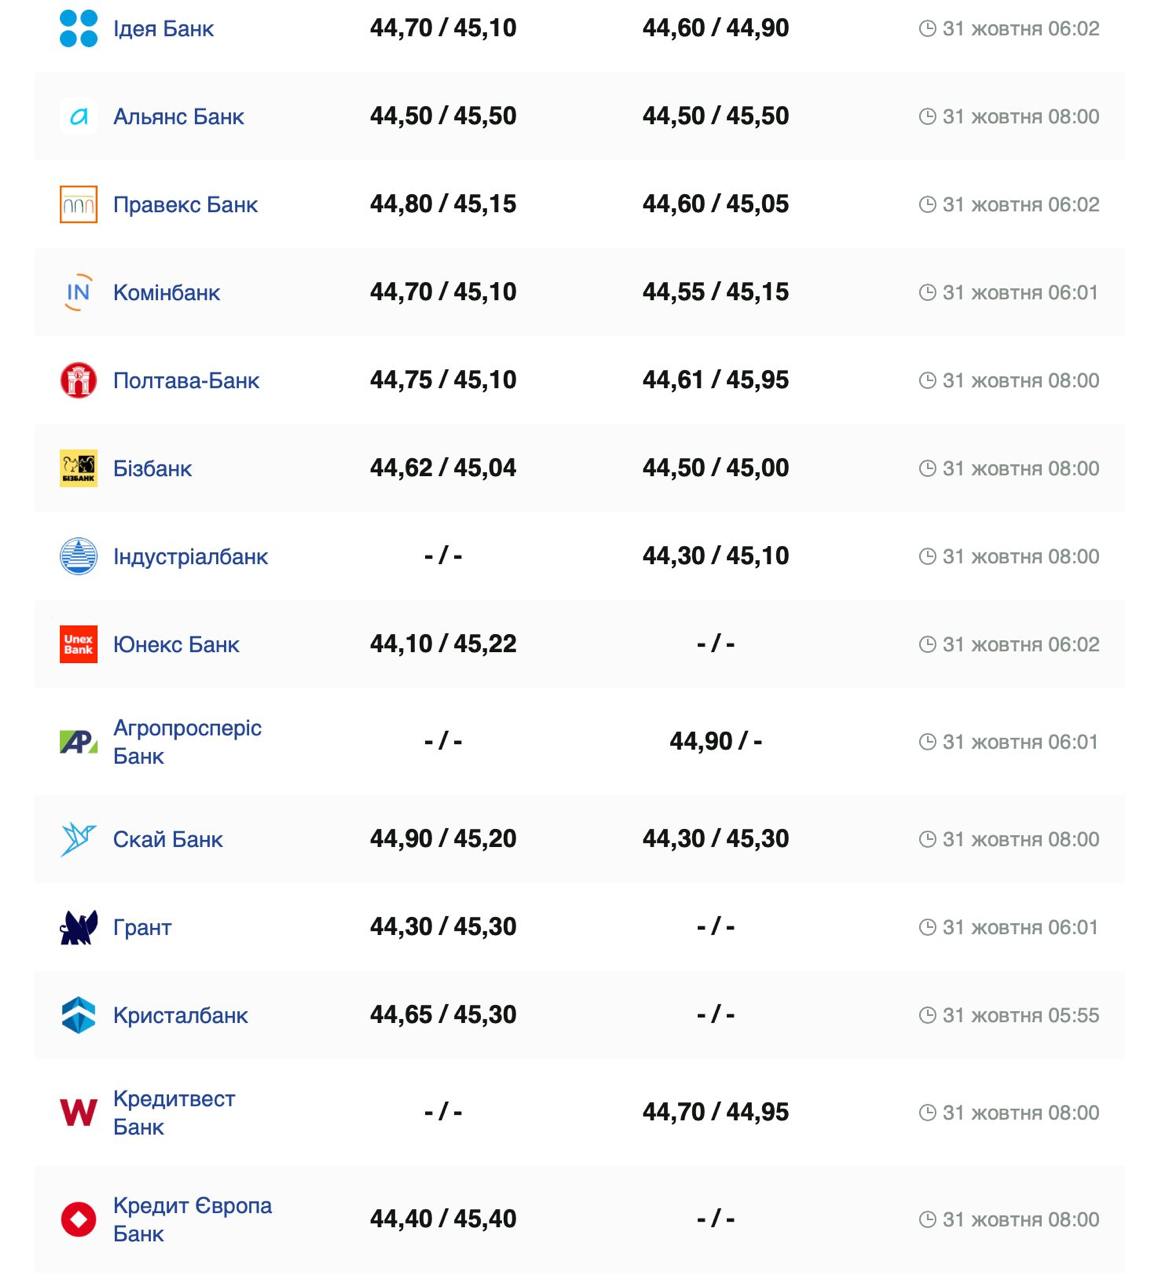1151x1280 pixels.
Task: Open the Кристалбанк link
Action: coord(180,1016)
